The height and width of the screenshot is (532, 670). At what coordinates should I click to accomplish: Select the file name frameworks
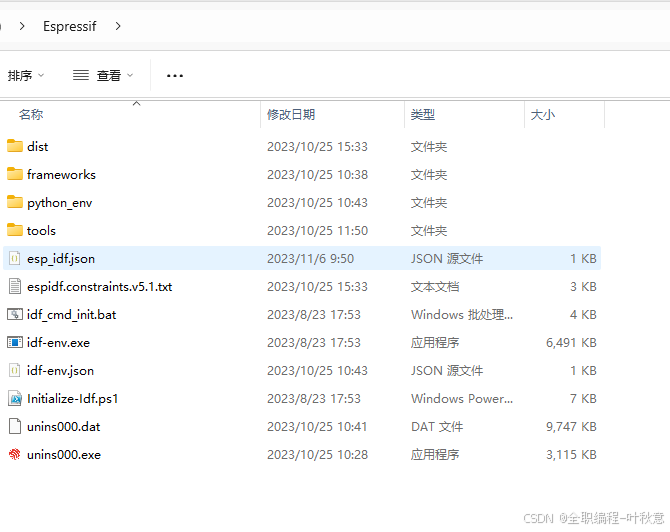coord(61,174)
